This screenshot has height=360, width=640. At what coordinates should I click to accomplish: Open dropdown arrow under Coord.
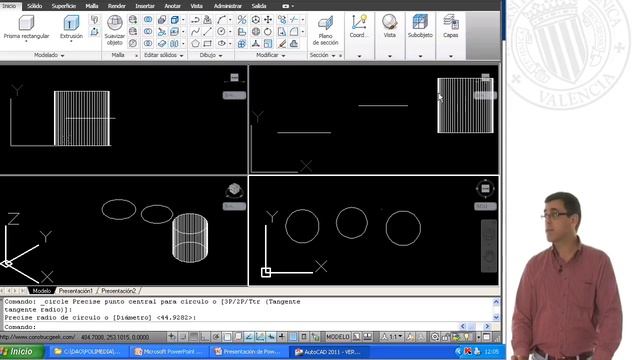pos(359,56)
